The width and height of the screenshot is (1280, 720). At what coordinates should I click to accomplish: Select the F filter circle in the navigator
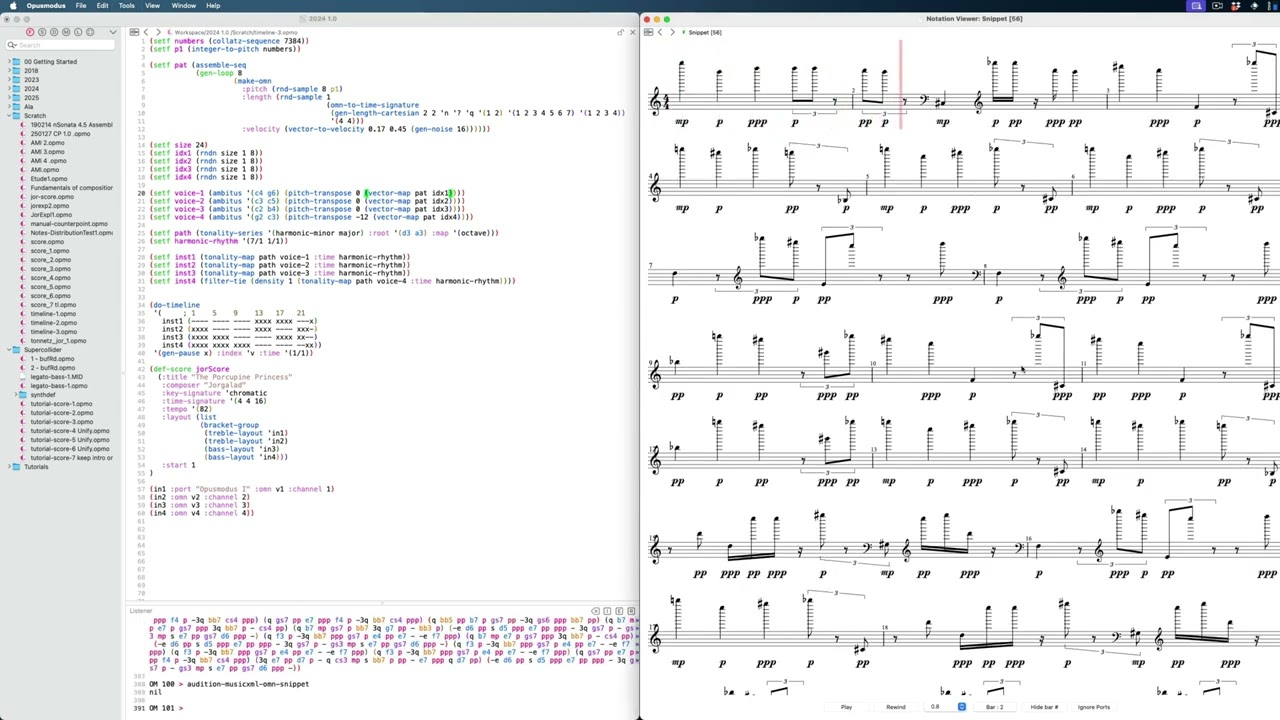(30, 32)
